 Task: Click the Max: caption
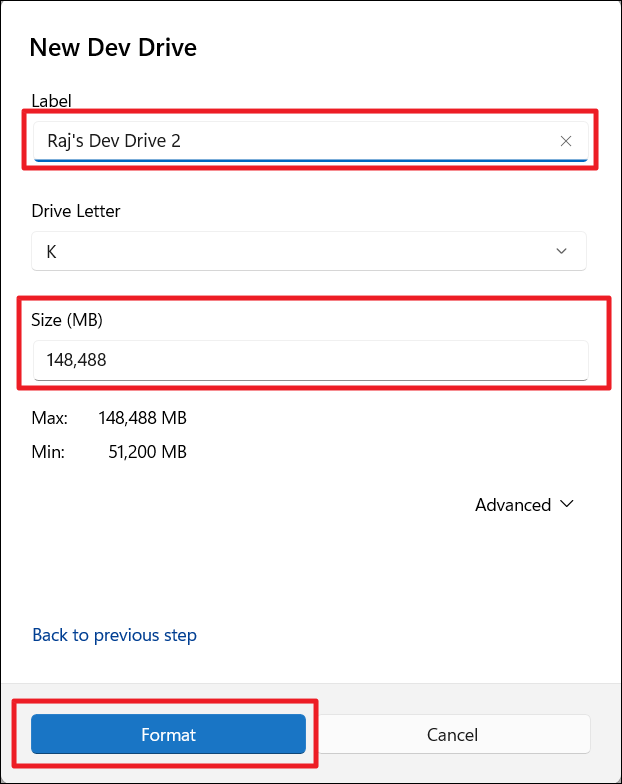[x=50, y=417]
